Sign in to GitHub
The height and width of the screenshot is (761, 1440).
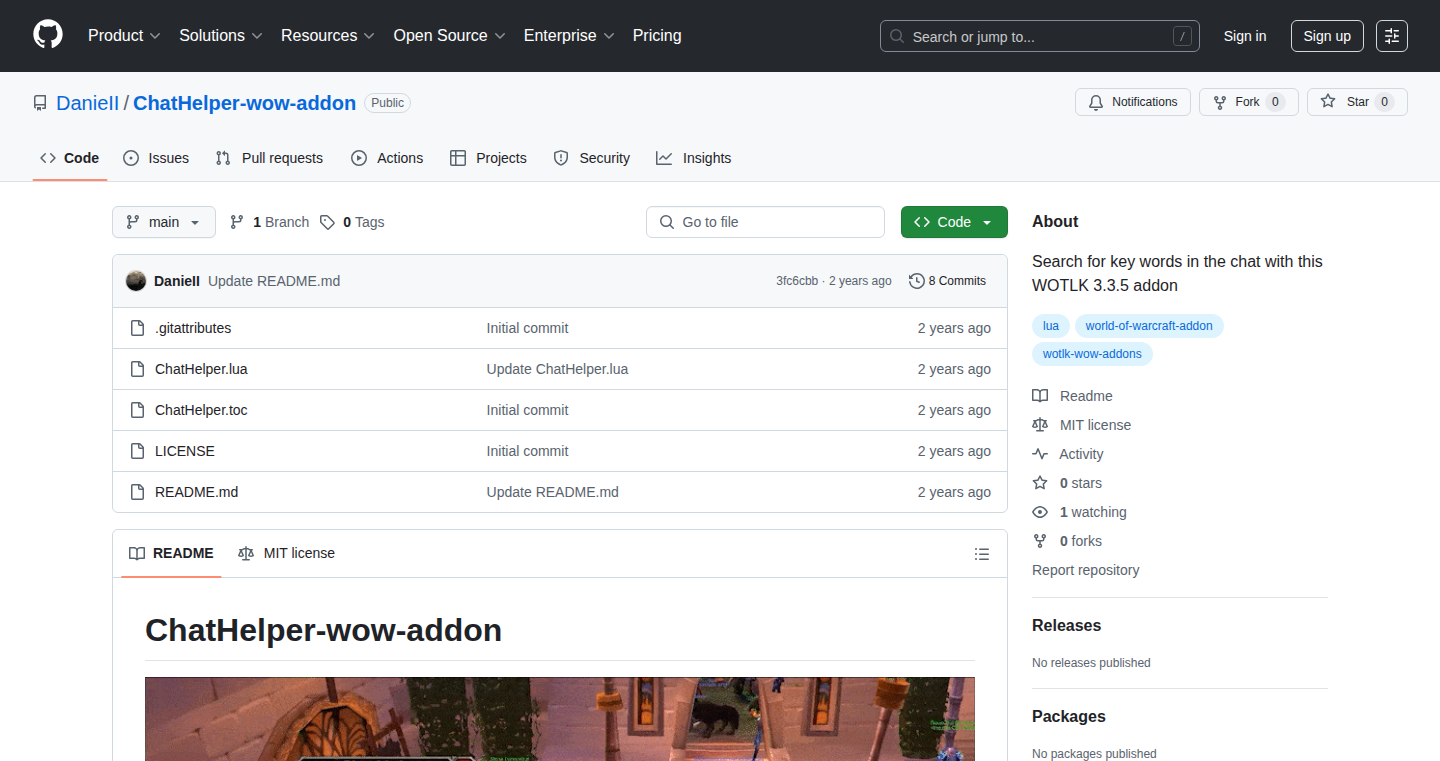coord(1245,36)
